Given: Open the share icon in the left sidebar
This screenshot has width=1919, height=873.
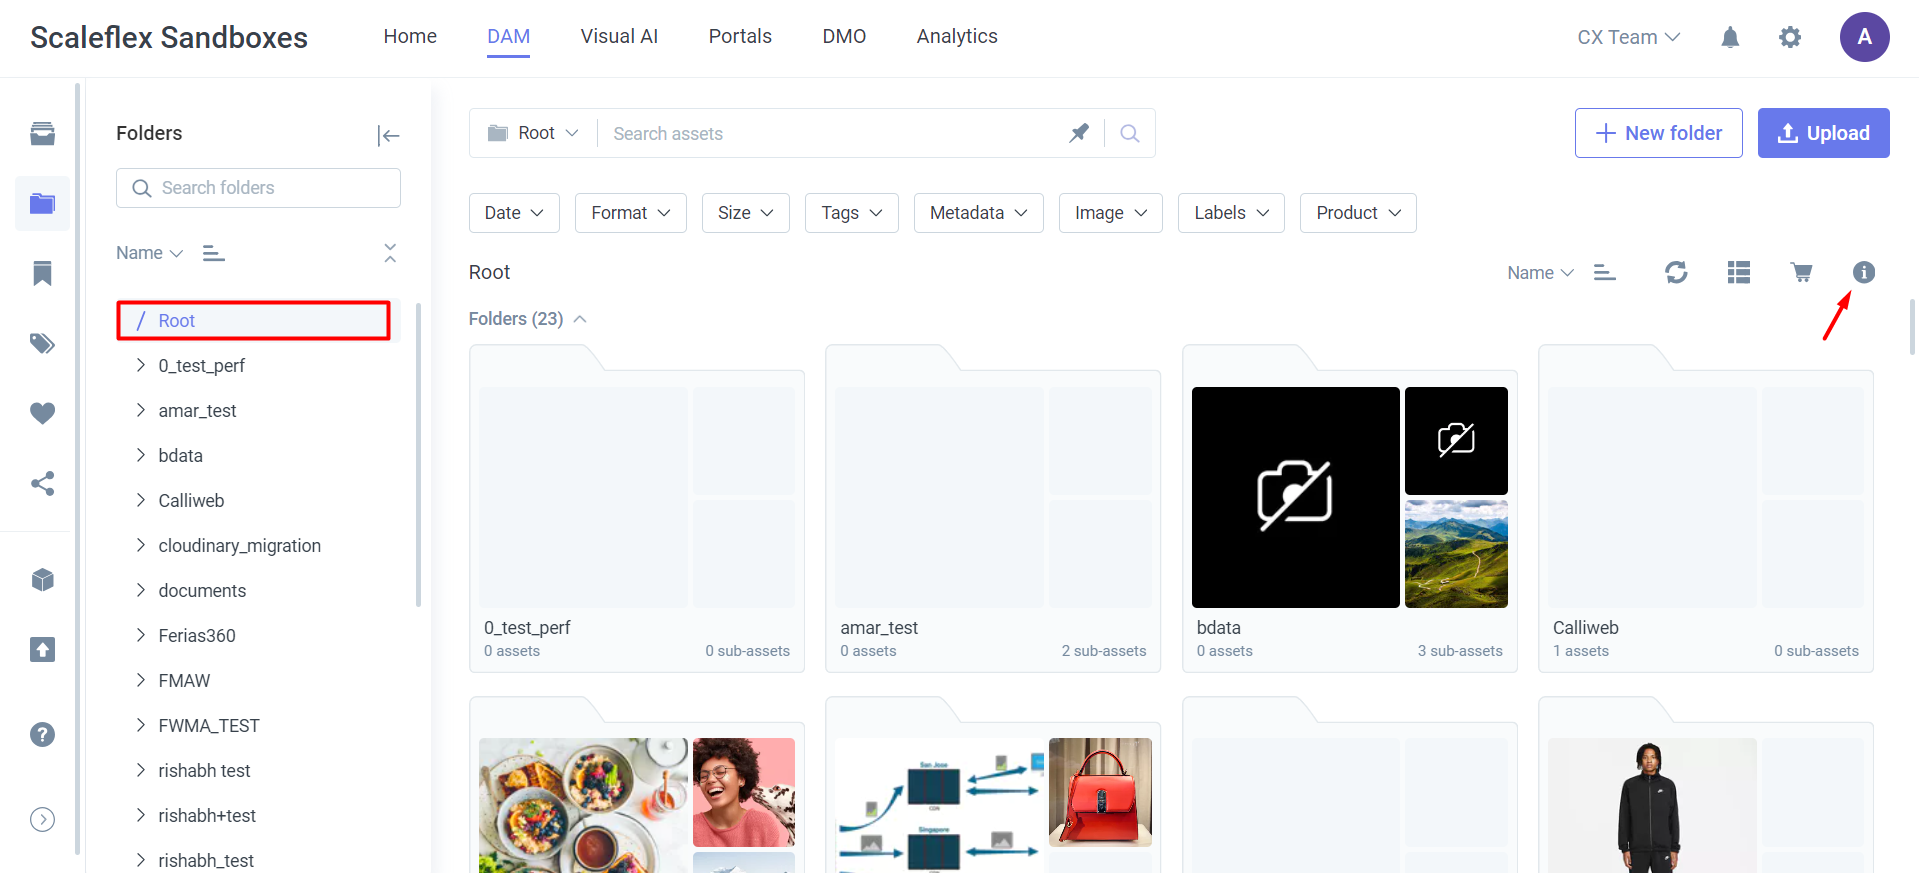Looking at the screenshot, I should 42,484.
